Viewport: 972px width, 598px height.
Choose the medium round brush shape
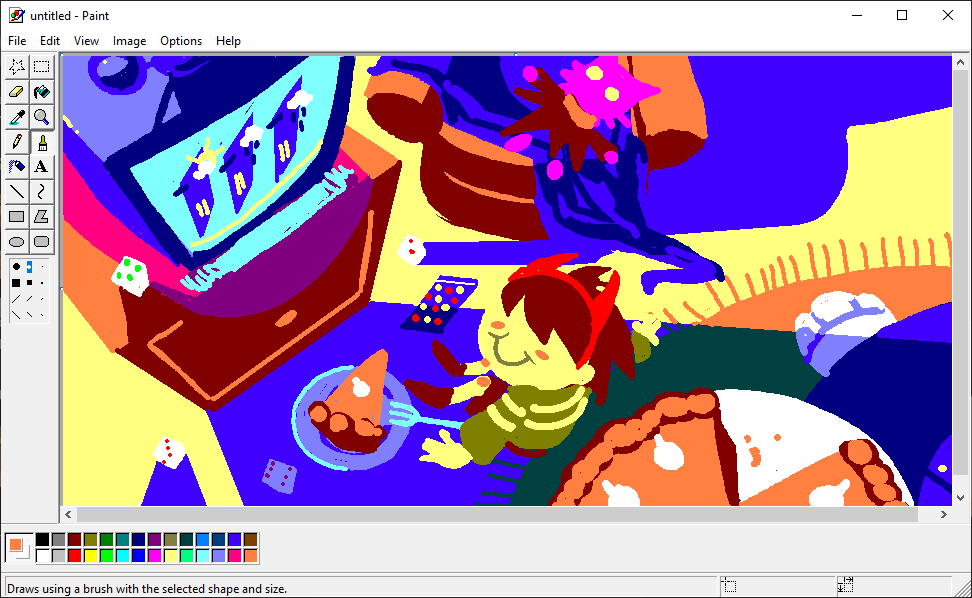29,267
